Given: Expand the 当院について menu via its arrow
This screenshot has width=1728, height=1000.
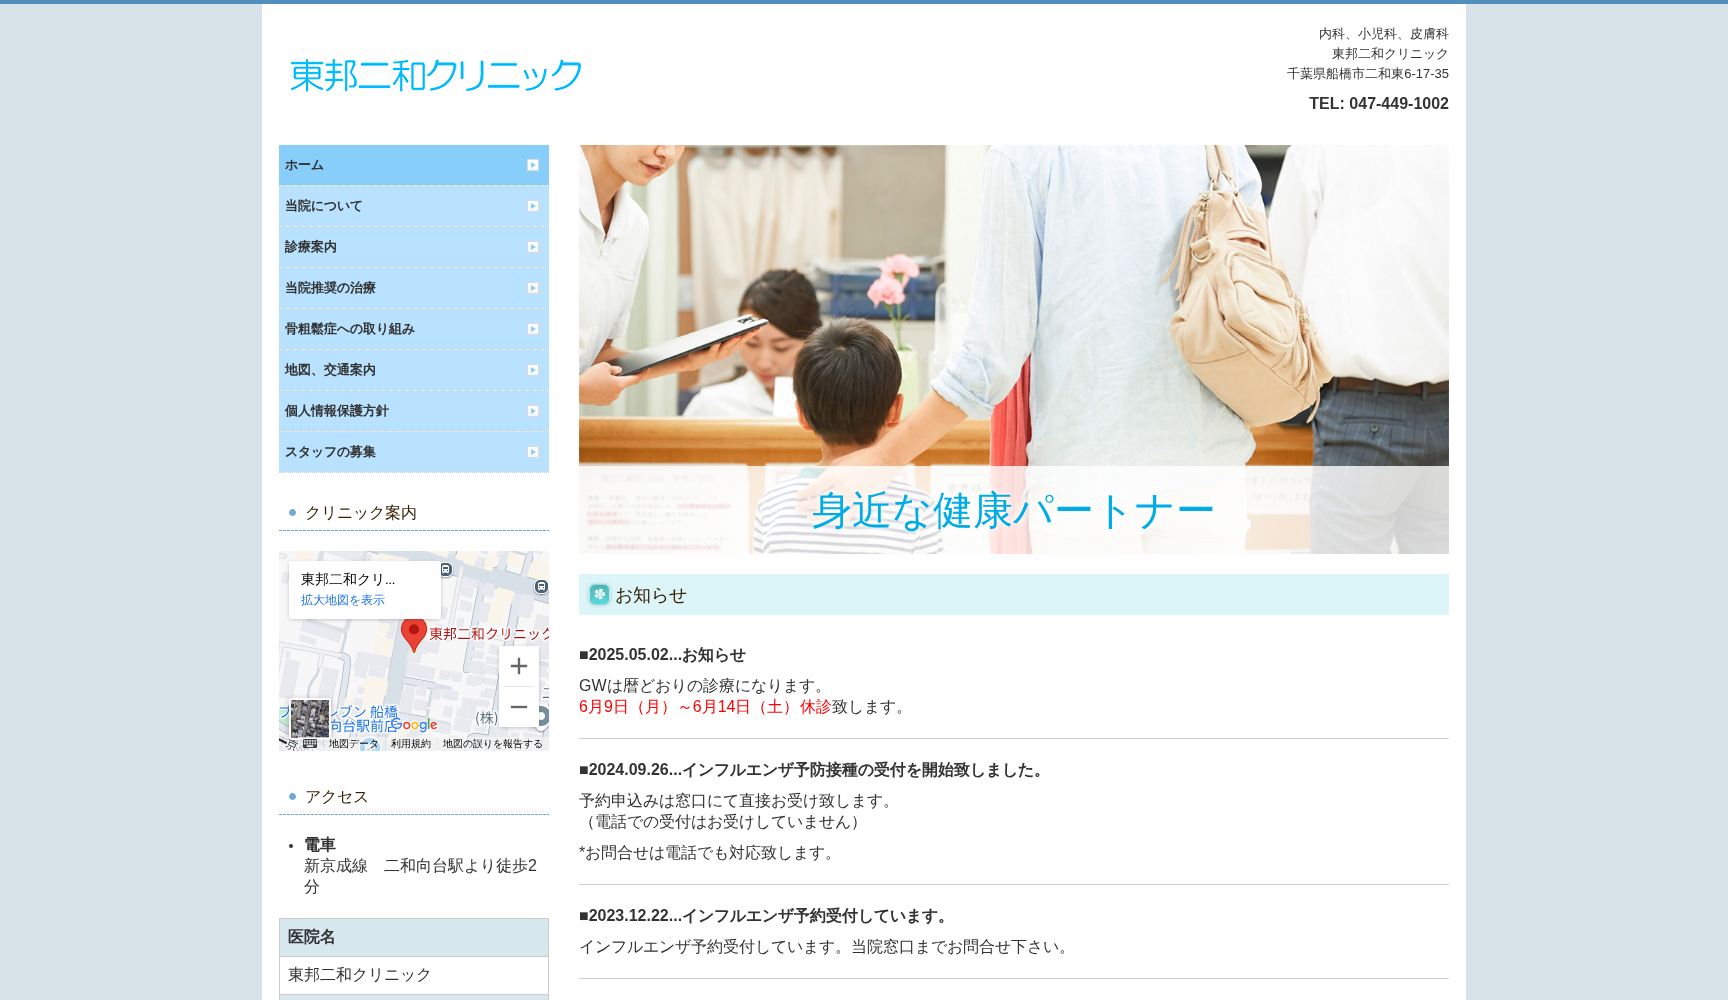Looking at the screenshot, I should pos(534,205).
